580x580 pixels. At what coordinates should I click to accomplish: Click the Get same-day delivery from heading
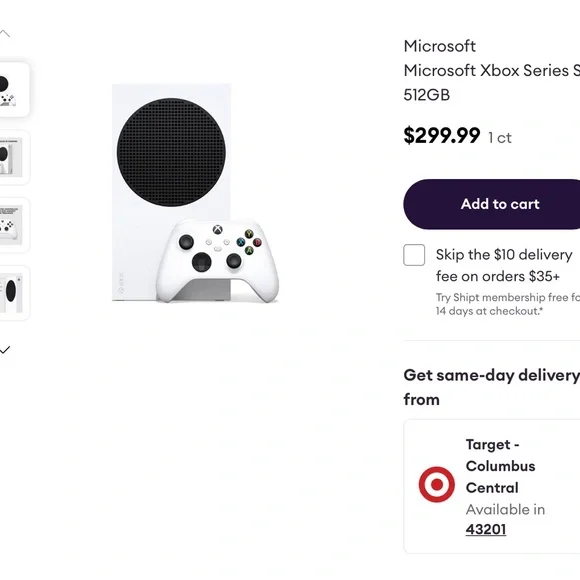point(492,387)
